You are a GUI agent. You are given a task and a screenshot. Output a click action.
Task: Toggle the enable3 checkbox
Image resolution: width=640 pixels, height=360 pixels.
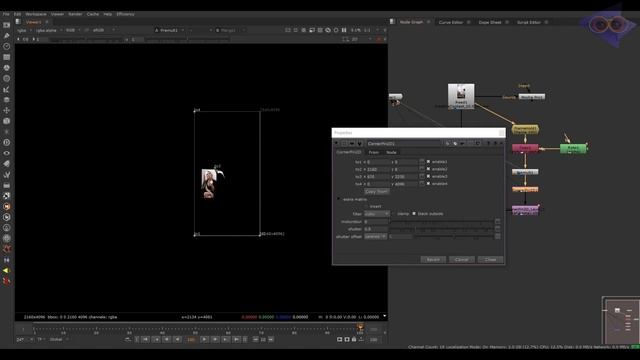point(428,176)
